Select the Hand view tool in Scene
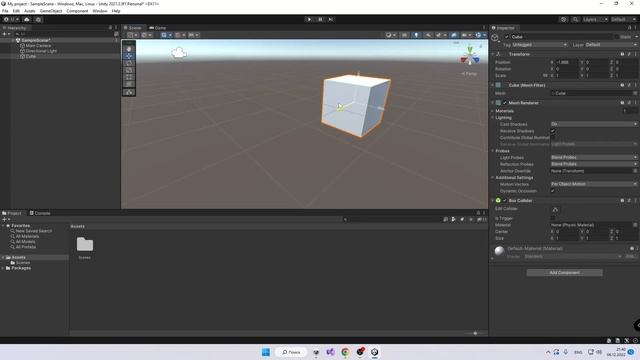This screenshot has width=640, height=360. point(129,49)
